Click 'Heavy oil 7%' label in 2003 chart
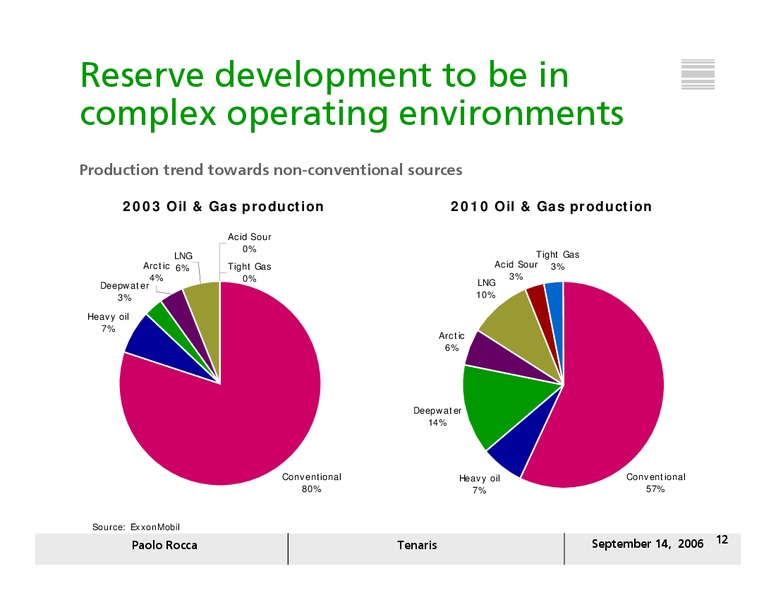The height and width of the screenshot is (600, 776). (108, 322)
